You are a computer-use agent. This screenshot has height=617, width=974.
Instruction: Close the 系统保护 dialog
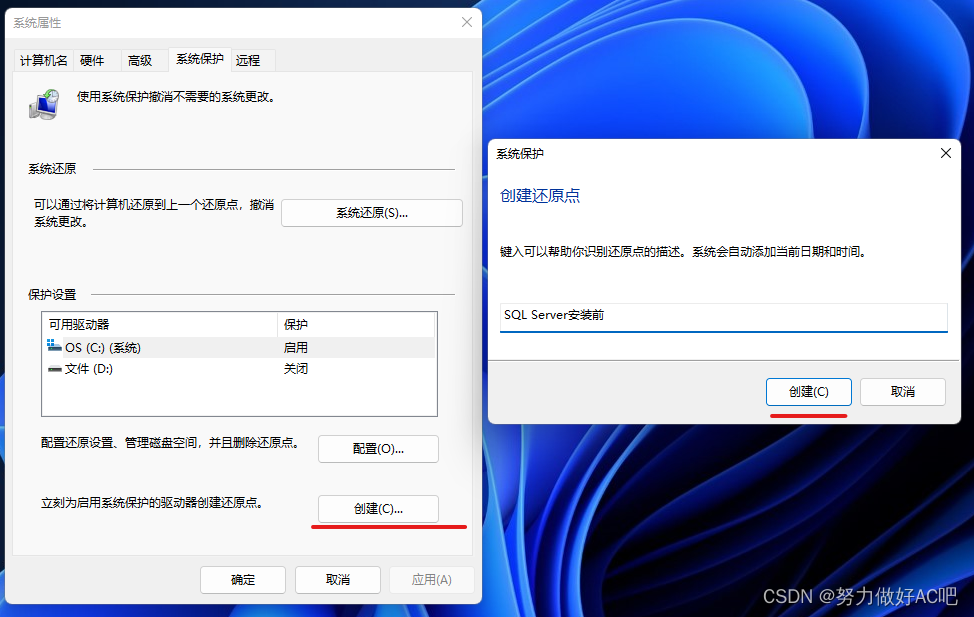point(945,153)
